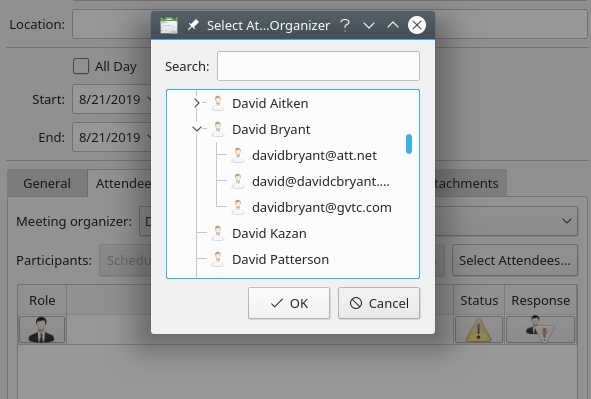Click the Response column header
This screenshot has height=399, width=591.
point(540,300)
